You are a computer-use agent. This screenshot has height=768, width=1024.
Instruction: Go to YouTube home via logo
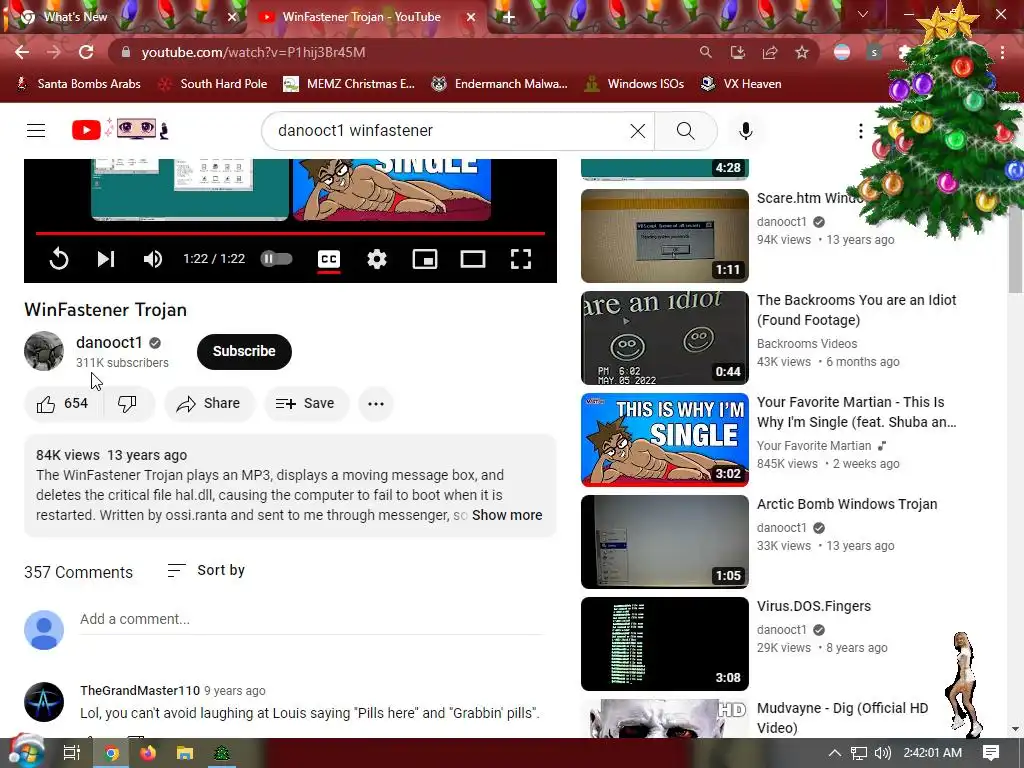click(120, 130)
